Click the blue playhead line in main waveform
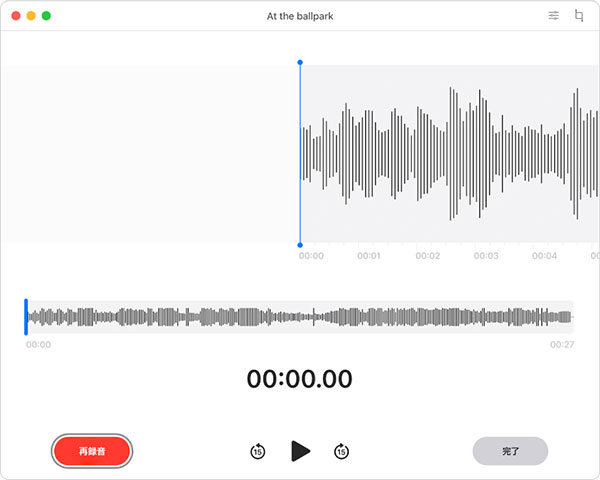This screenshot has width=600, height=480. tap(300, 153)
